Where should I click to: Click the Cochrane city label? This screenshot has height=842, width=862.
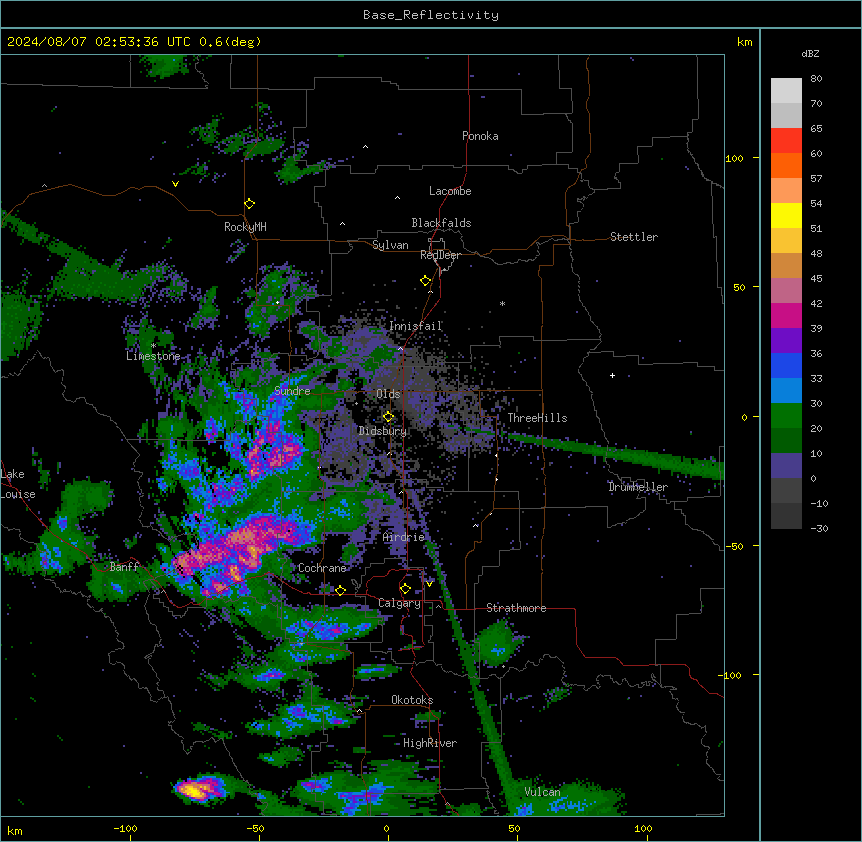coord(322,568)
